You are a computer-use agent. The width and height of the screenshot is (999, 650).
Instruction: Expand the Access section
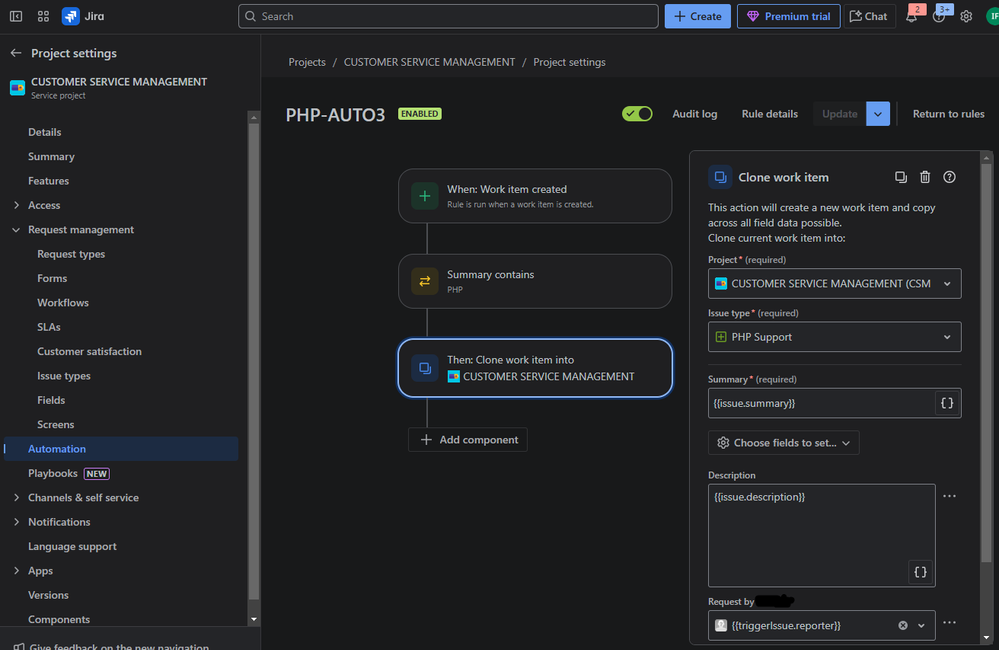coord(17,205)
